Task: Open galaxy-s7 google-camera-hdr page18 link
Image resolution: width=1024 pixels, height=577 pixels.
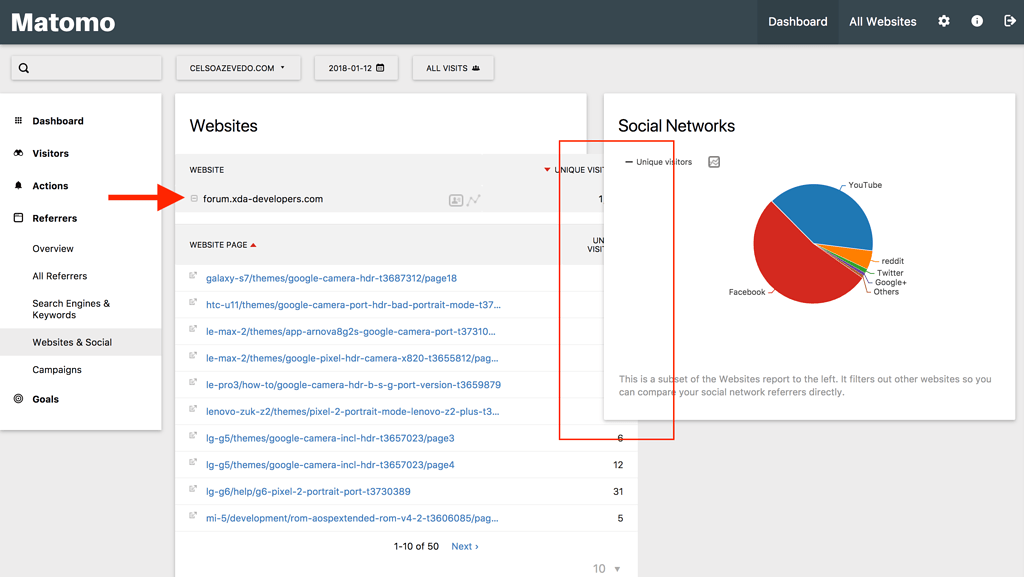Action: [331, 278]
